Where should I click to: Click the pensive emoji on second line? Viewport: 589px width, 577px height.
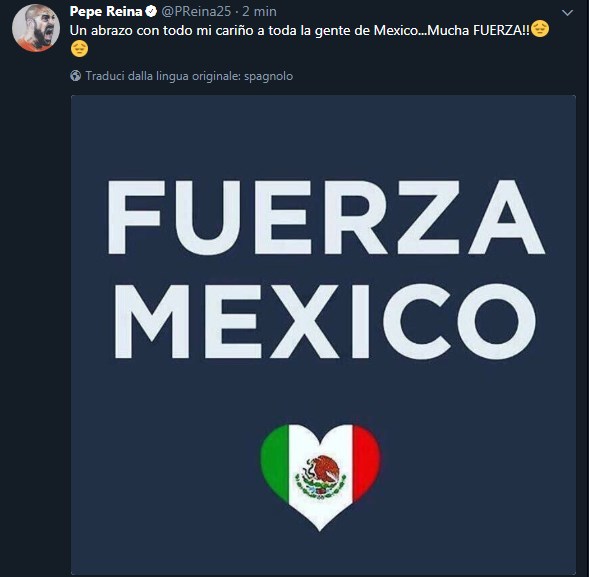pyautogui.click(x=79, y=49)
